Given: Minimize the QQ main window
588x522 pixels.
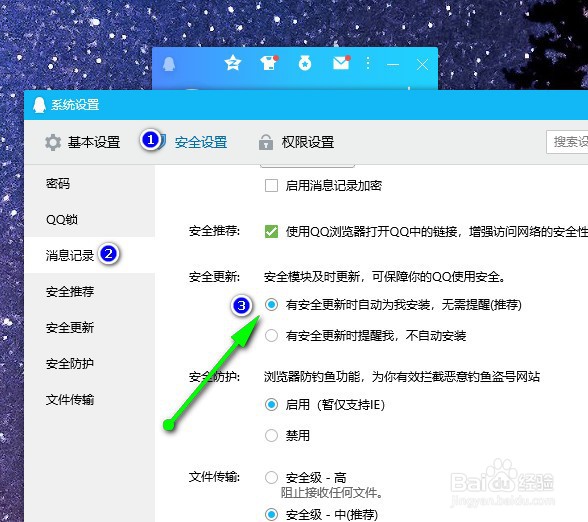Looking at the screenshot, I should [393, 64].
